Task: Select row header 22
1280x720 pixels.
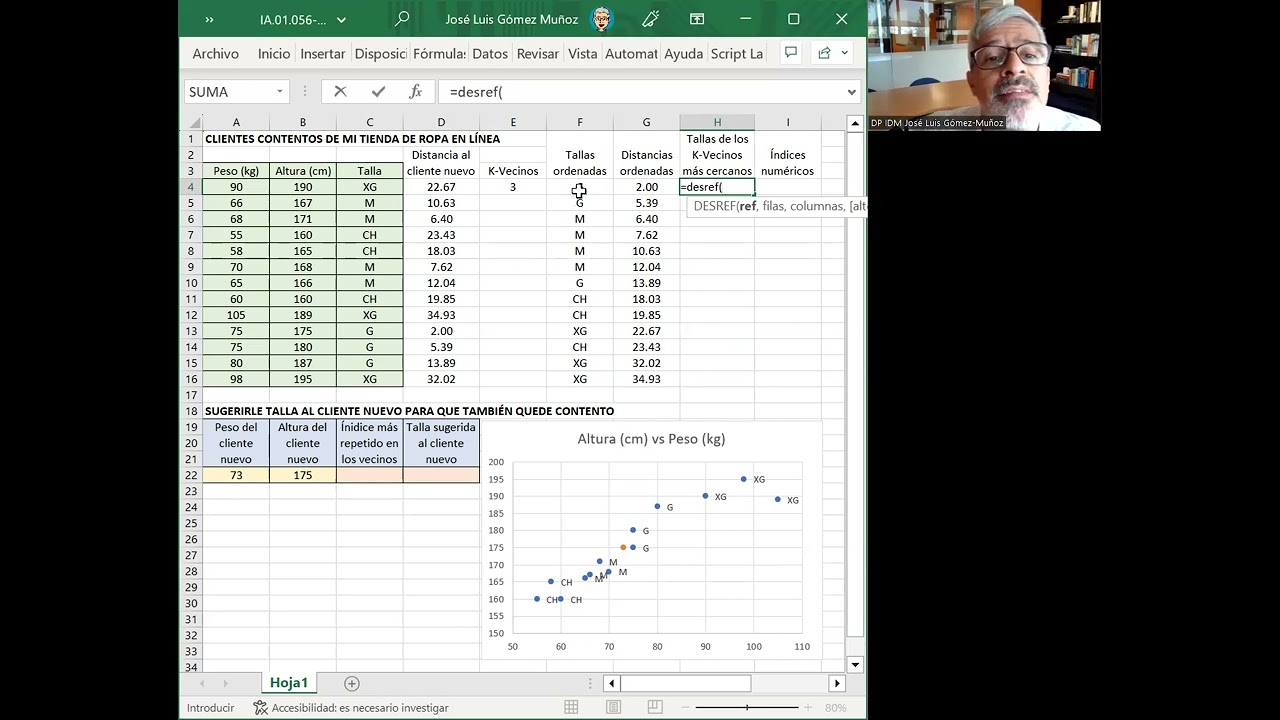Action: pyautogui.click(x=191, y=475)
